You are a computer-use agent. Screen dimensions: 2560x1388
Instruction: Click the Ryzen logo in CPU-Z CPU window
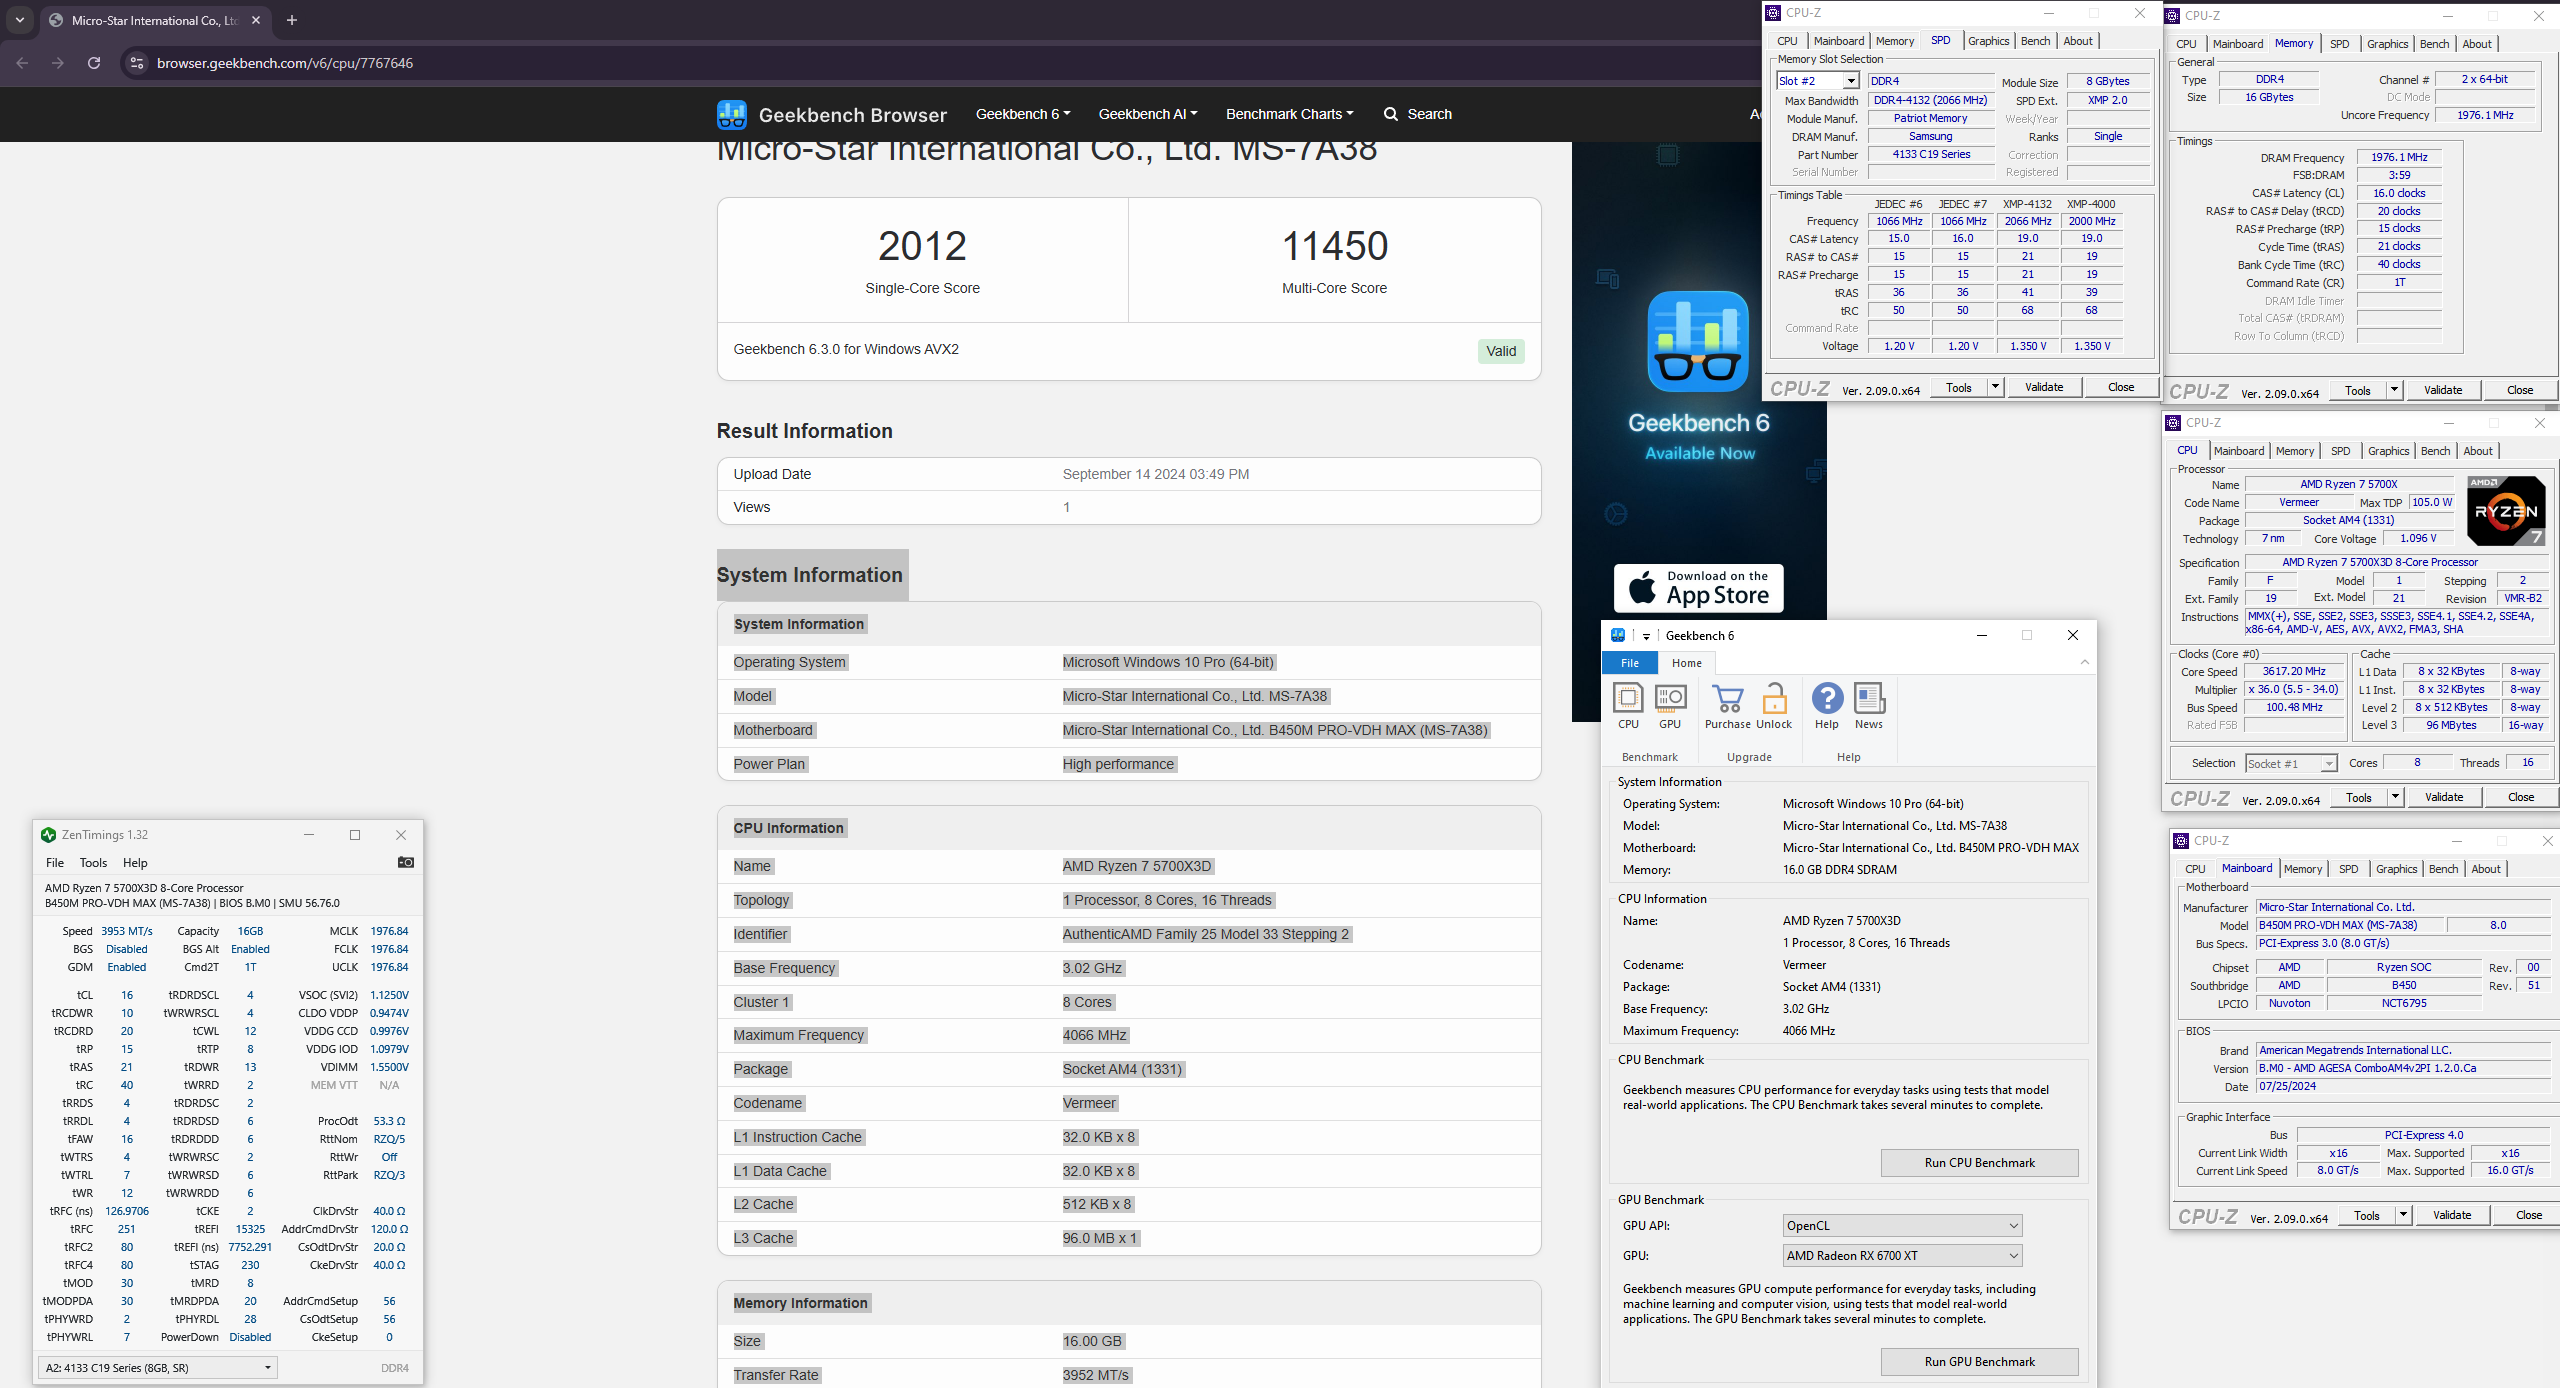click(2506, 511)
